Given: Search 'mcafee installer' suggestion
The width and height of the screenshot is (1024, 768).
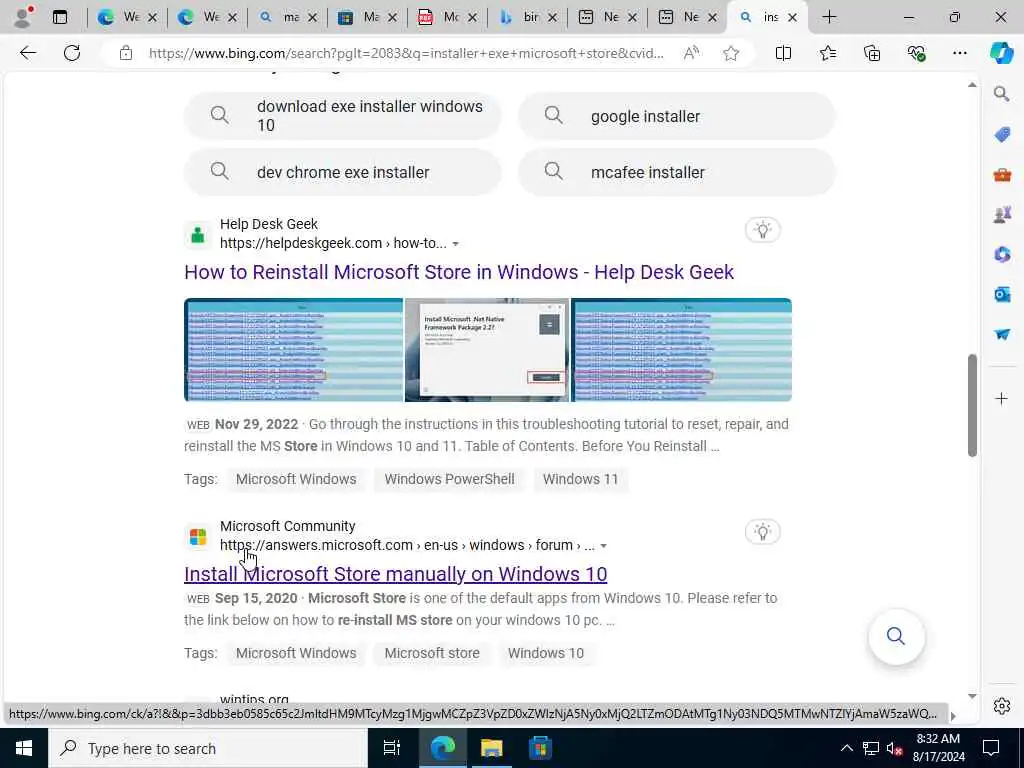Looking at the screenshot, I should coord(677,172).
